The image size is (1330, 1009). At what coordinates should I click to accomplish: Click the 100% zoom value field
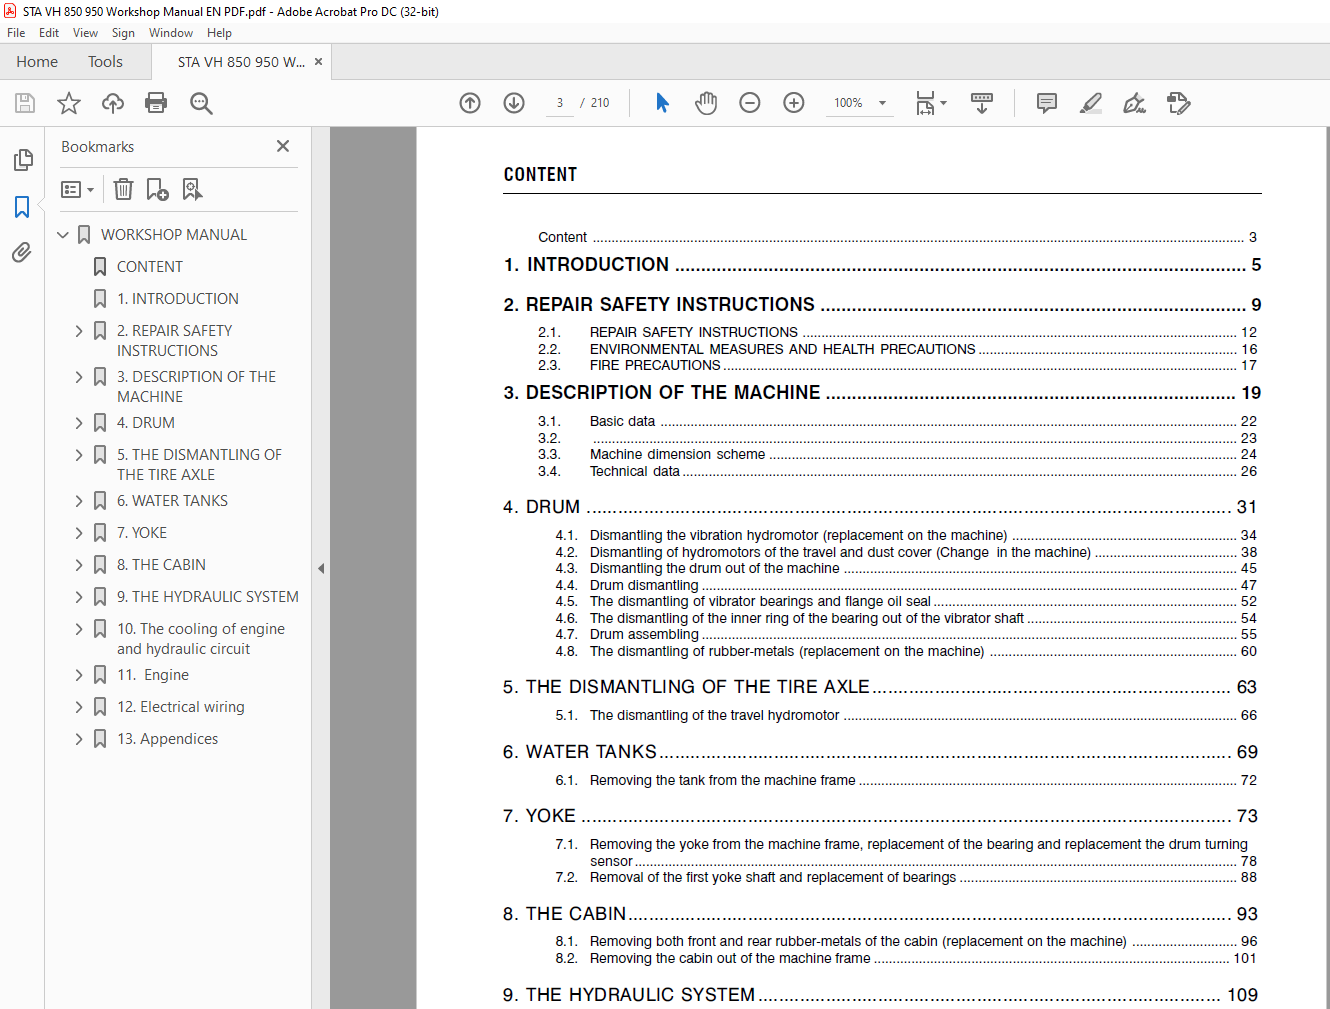[x=848, y=103]
